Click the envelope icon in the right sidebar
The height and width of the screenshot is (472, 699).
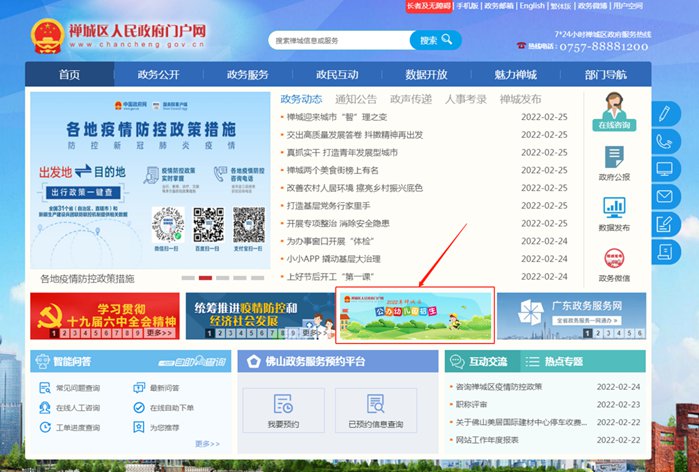[665, 197]
